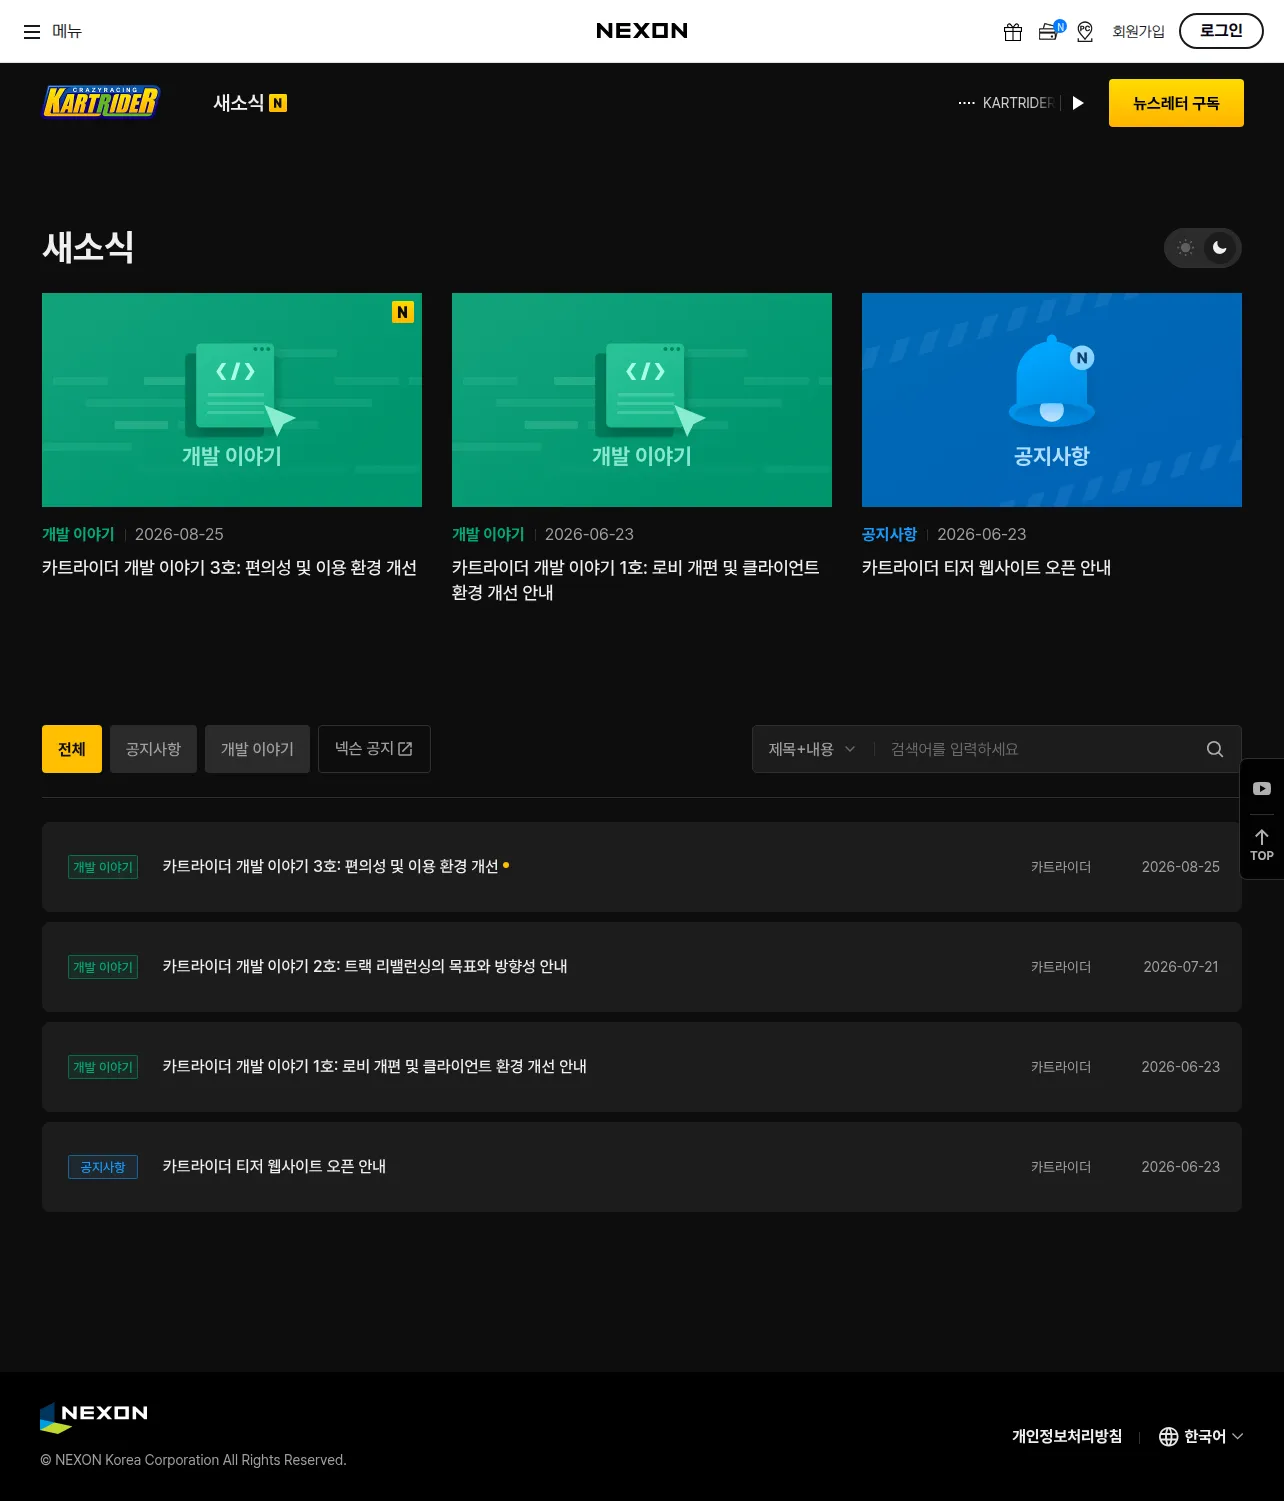Select the 공지사항 filter tab
1284x1501 pixels.
(153, 749)
